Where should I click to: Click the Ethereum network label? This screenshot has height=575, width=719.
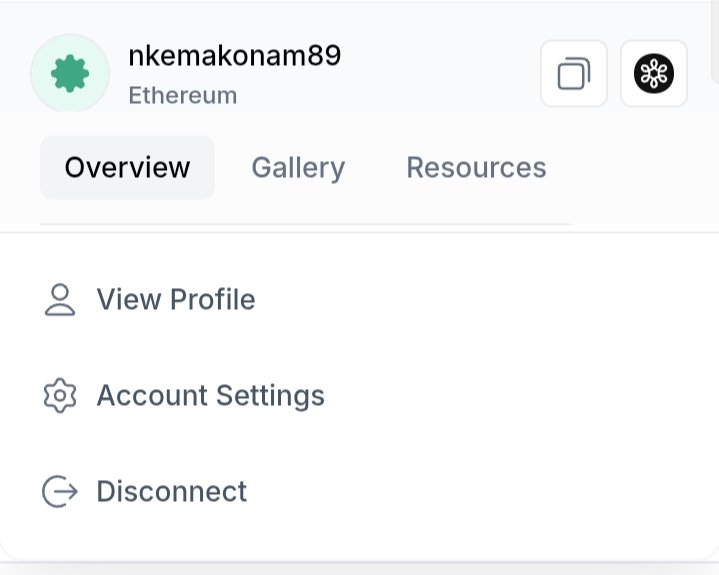point(183,95)
